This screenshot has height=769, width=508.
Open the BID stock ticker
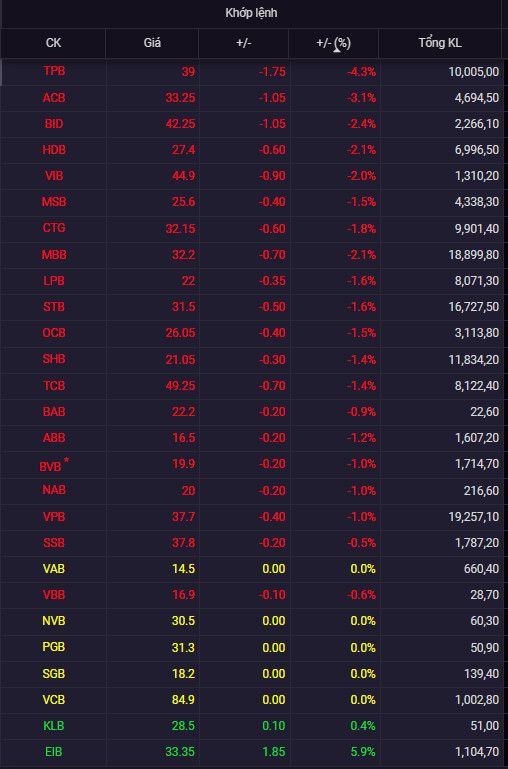pyautogui.click(x=54, y=124)
